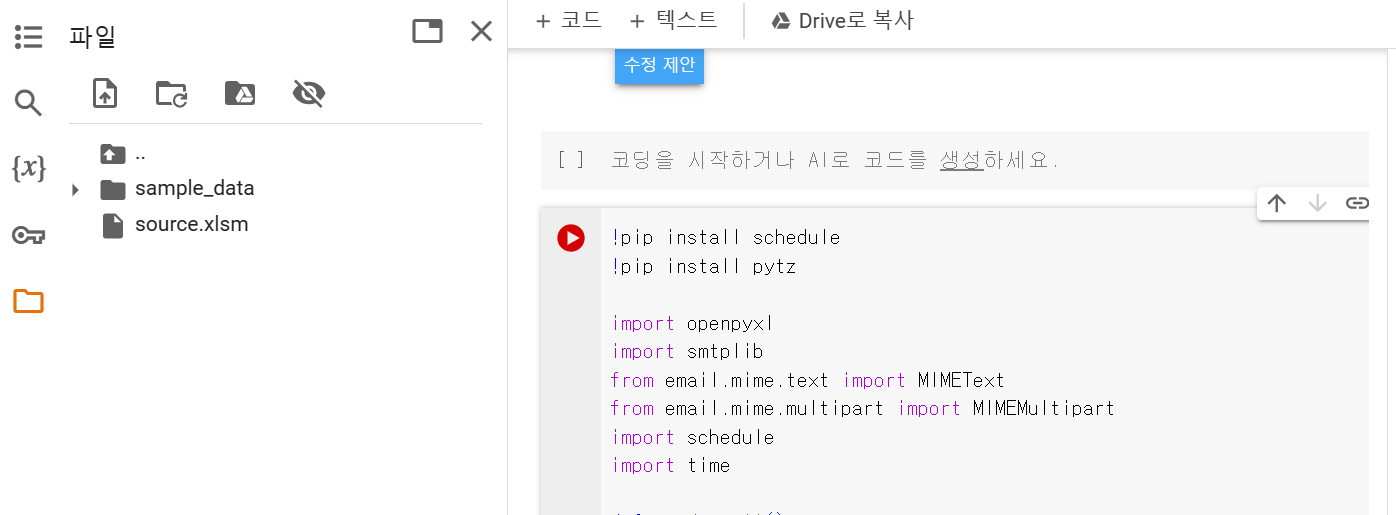Viewport: 1396px width, 515px height.
Task: Open the secrets key sidebar icon
Action: point(28,235)
